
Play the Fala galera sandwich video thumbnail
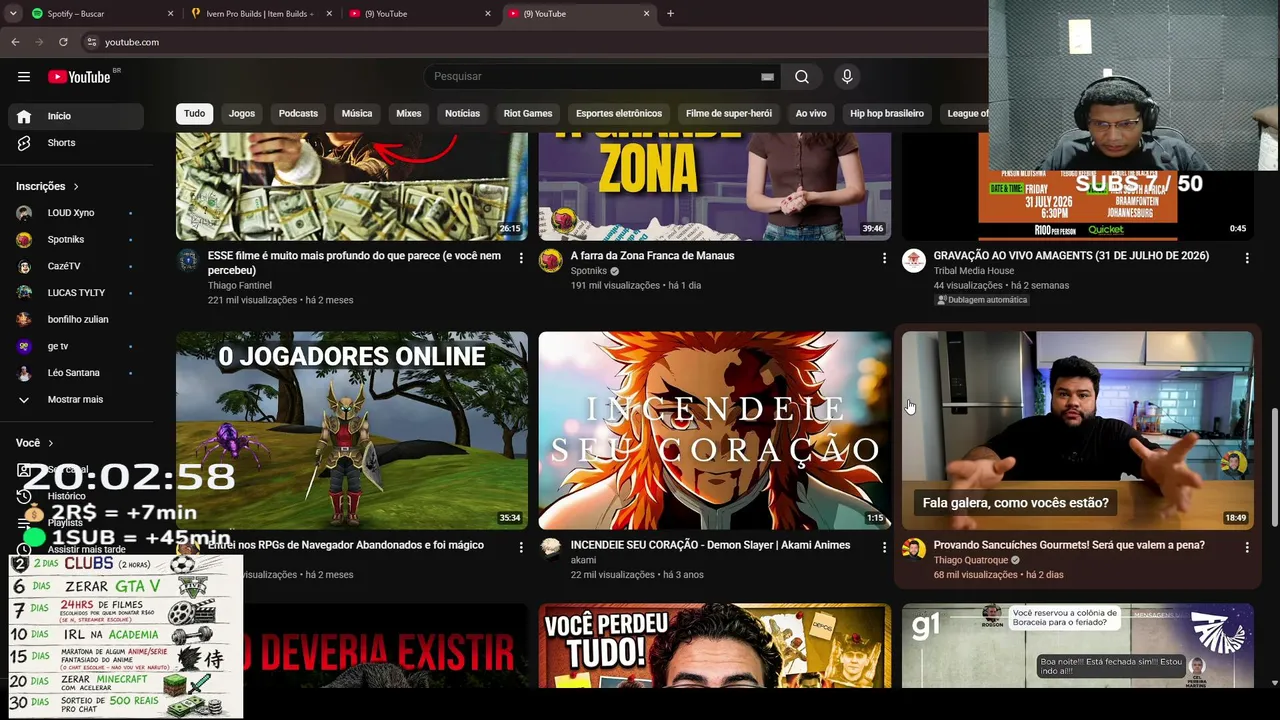(x=1077, y=431)
